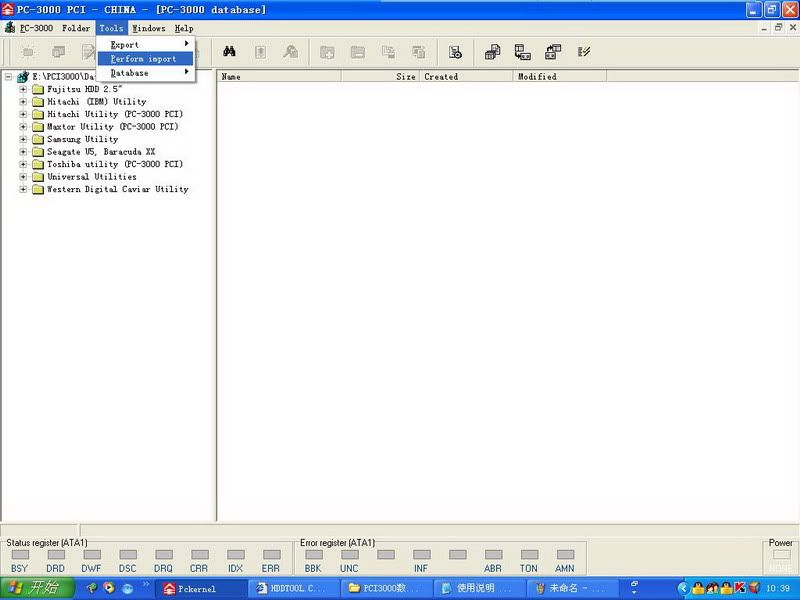
Task: Switch to Pckernel taskbar button
Action: tap(201, 589)
